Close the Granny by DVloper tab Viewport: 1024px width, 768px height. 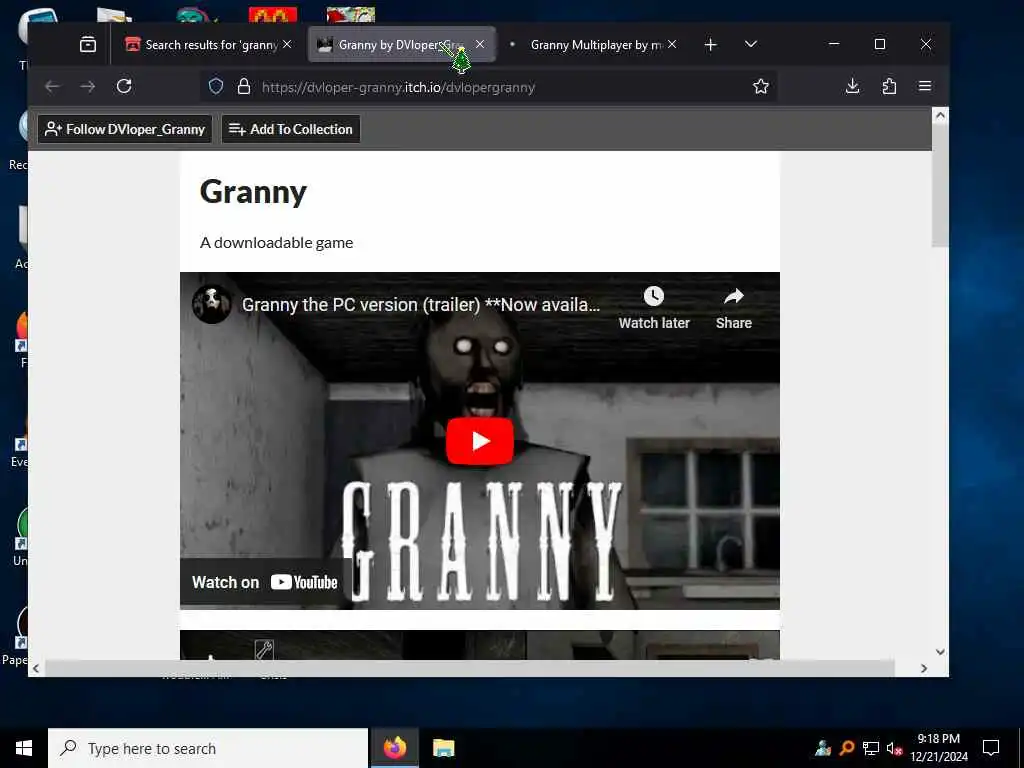click(480, 44)
